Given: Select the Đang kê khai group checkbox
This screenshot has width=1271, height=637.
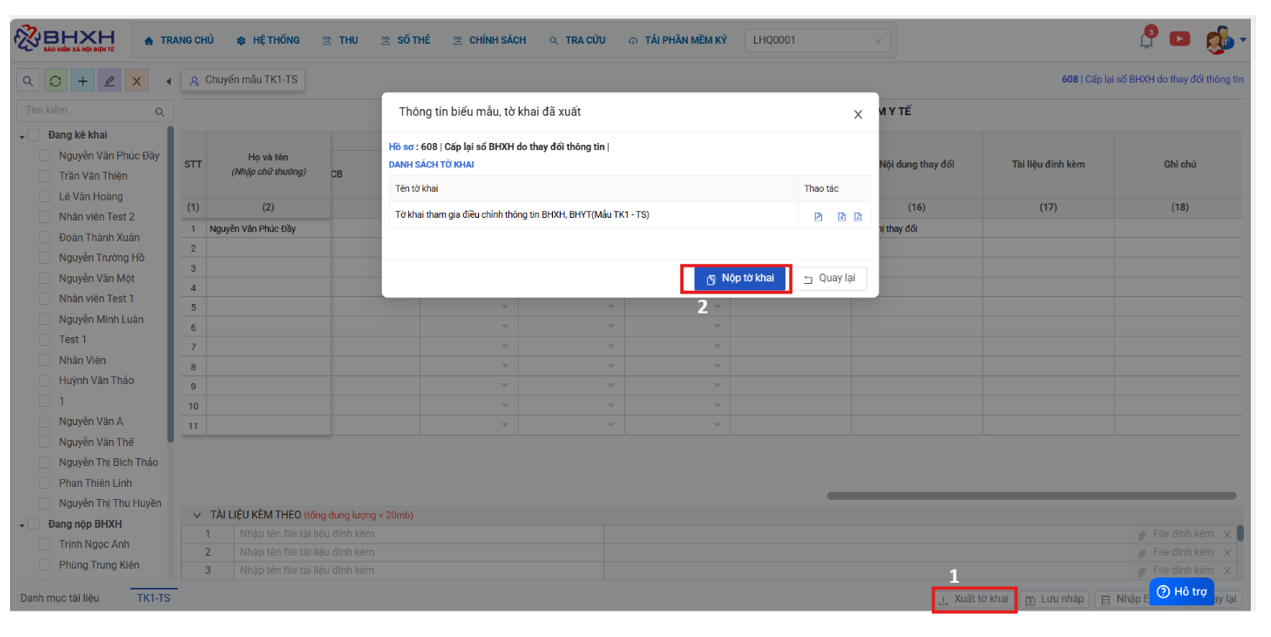Looking at the screenshot, I should tap(34, 135).
